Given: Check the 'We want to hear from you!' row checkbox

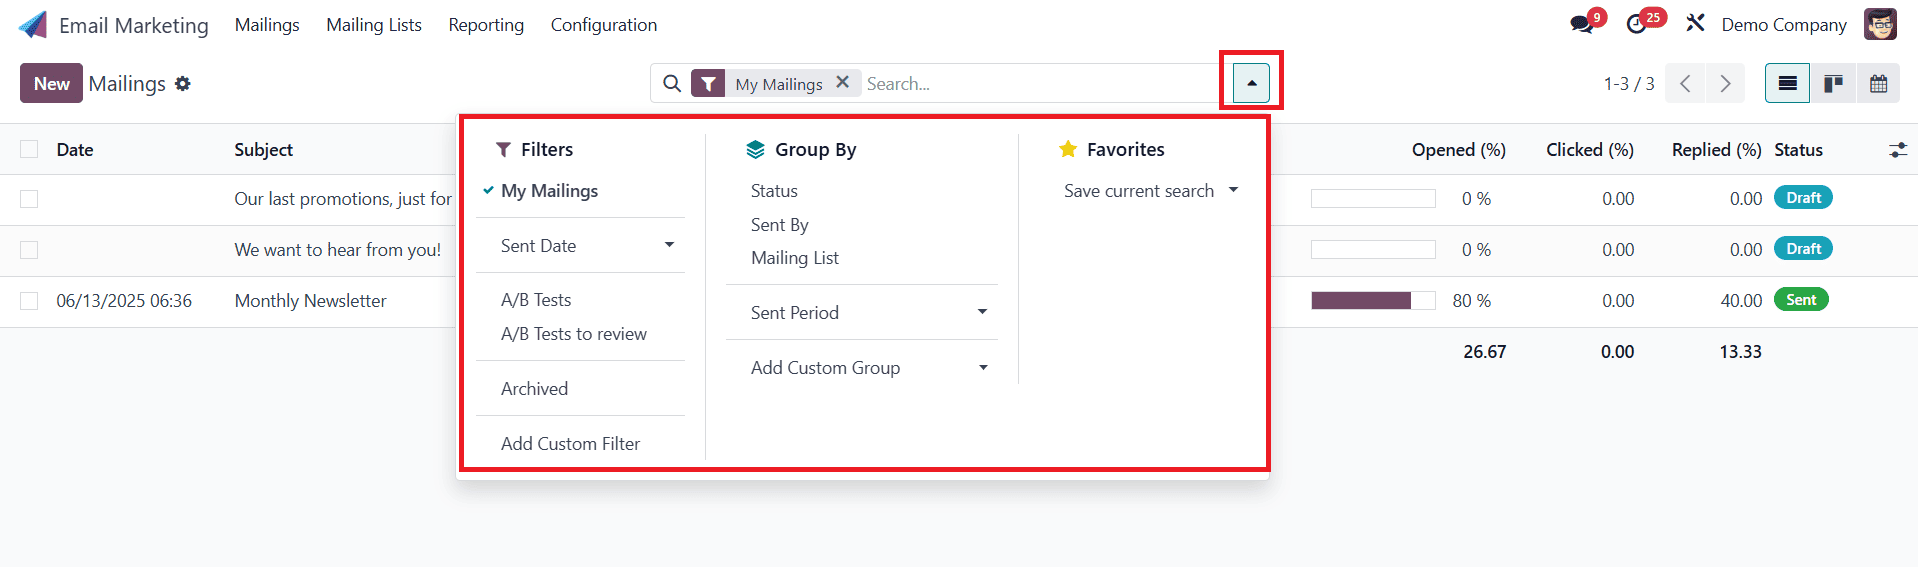Looking at the screenshot, I should pyautogui.click(x=29, y=250).
